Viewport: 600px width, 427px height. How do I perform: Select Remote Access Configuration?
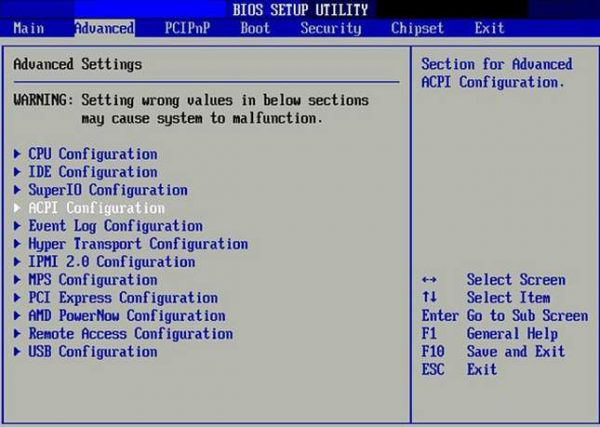pos(130,334)
